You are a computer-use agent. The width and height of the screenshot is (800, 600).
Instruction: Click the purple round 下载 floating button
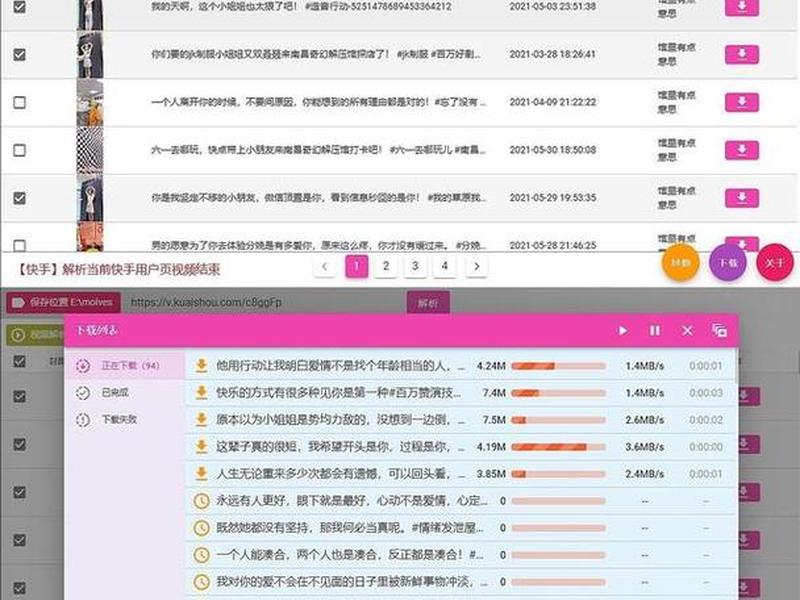pos(728,263)
